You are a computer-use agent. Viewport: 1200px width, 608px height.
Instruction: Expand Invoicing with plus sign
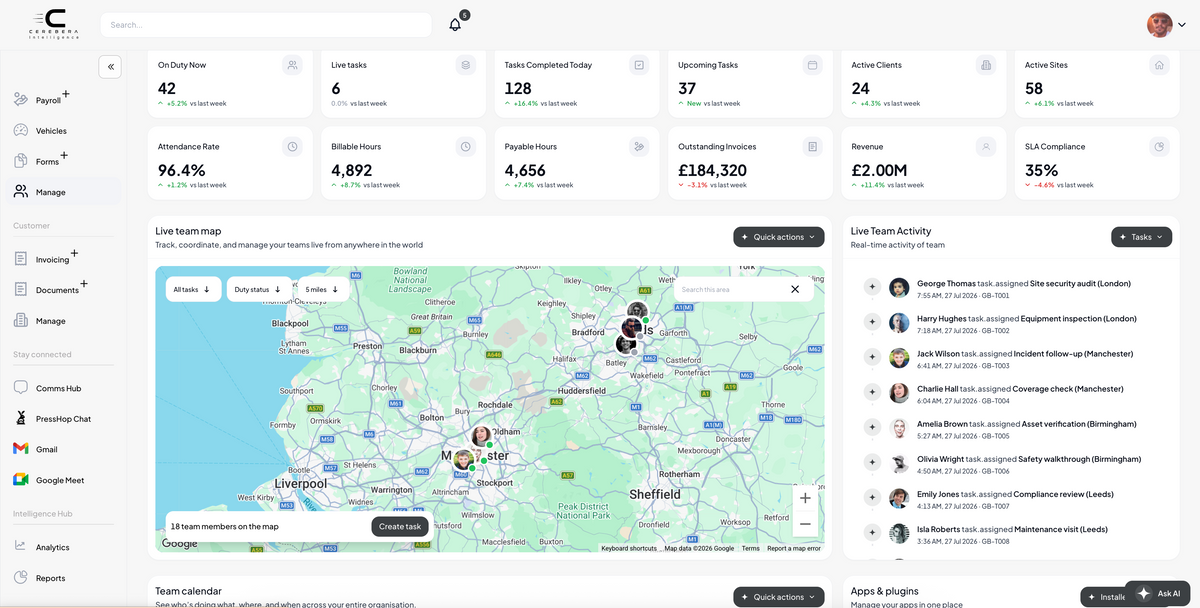74,253
